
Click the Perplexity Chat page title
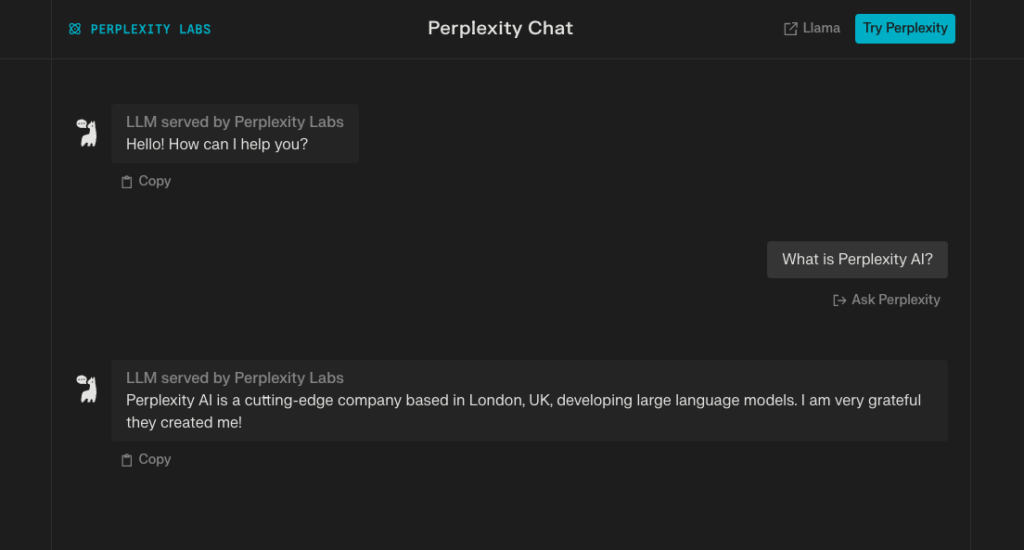(500, 28)
